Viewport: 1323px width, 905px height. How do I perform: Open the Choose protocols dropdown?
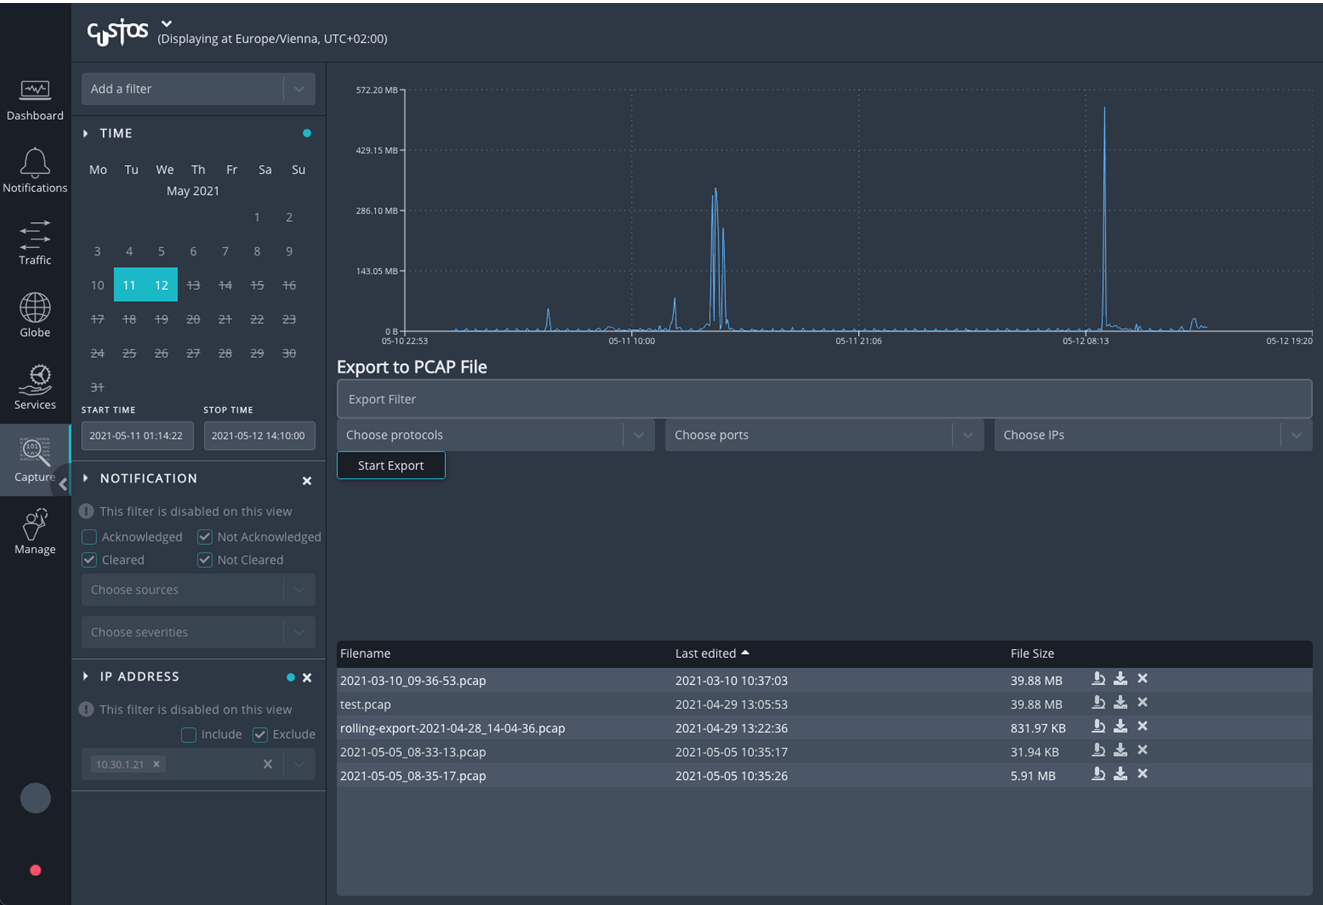pos(496,435)
